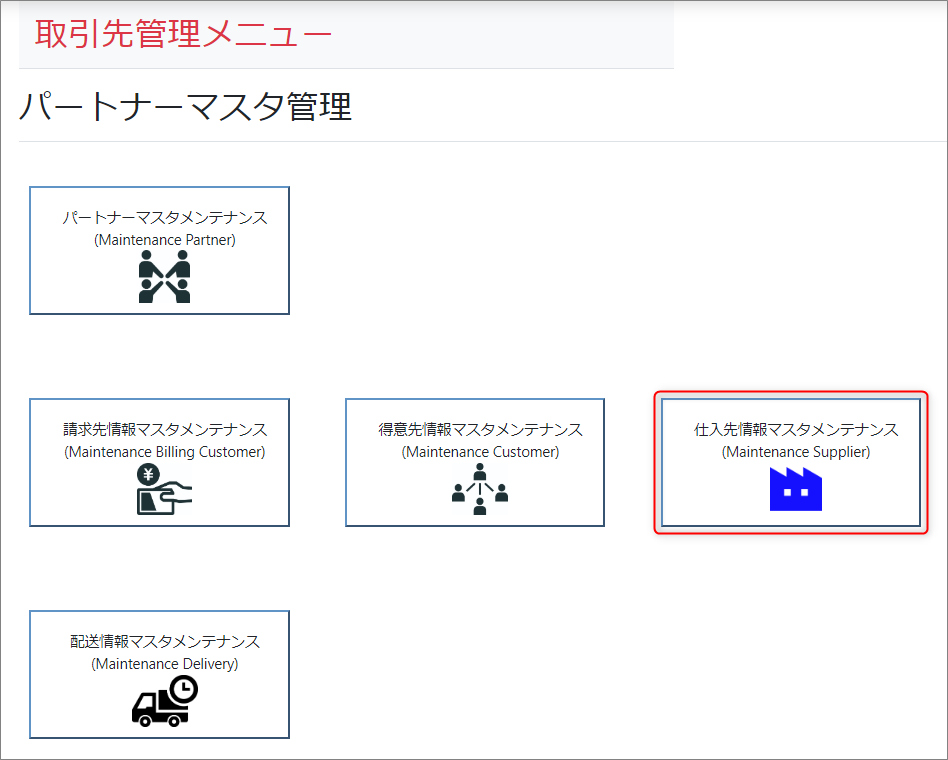The height and width of the screenshot is (760, 948).
Task: Select the (Maintenance Delivery) label
Action: [165, 664]
